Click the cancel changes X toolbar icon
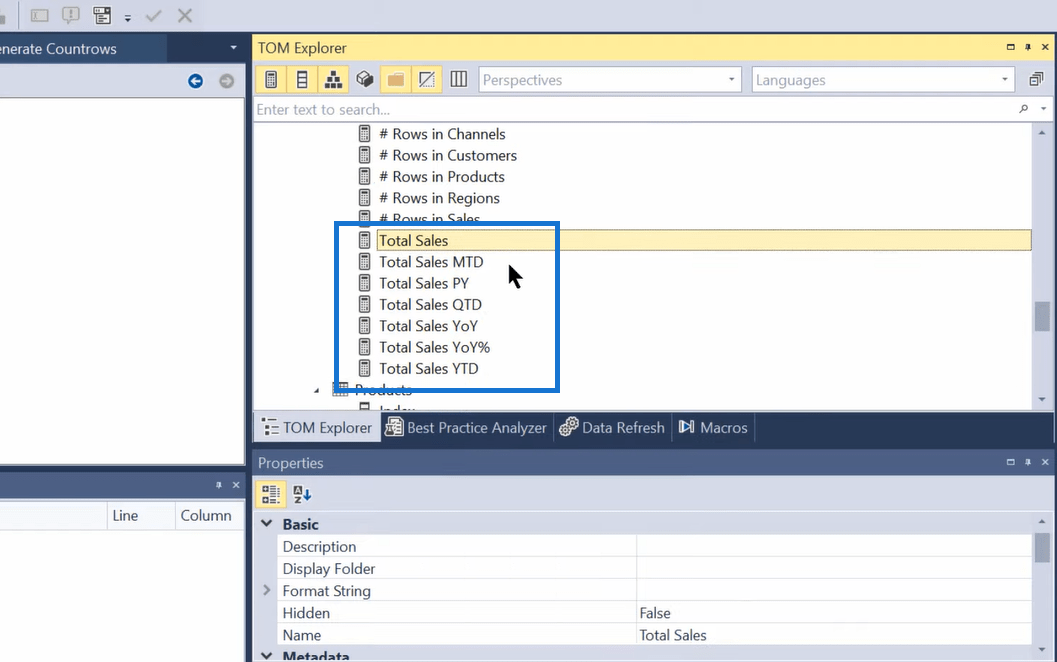The height and width of the screenshot is (662, 1057). point(185,15)
